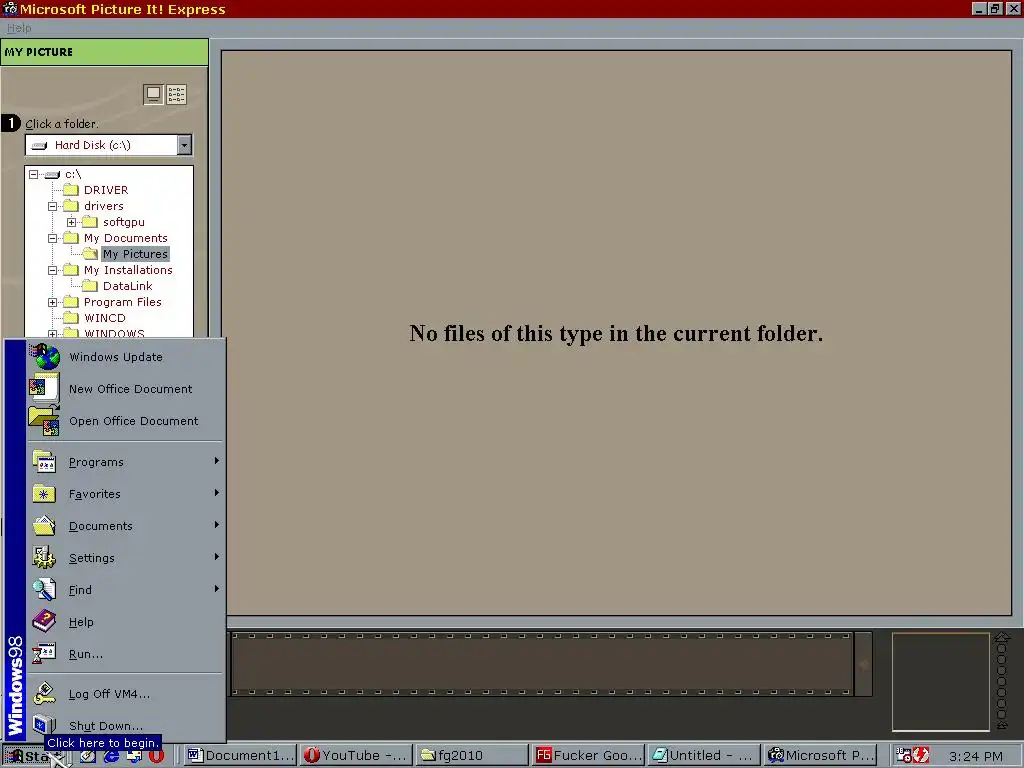Open the Settings submenu arrow
Viewport: 1024px width, 768px height.
pyautogui.click(x=217, y=557)
